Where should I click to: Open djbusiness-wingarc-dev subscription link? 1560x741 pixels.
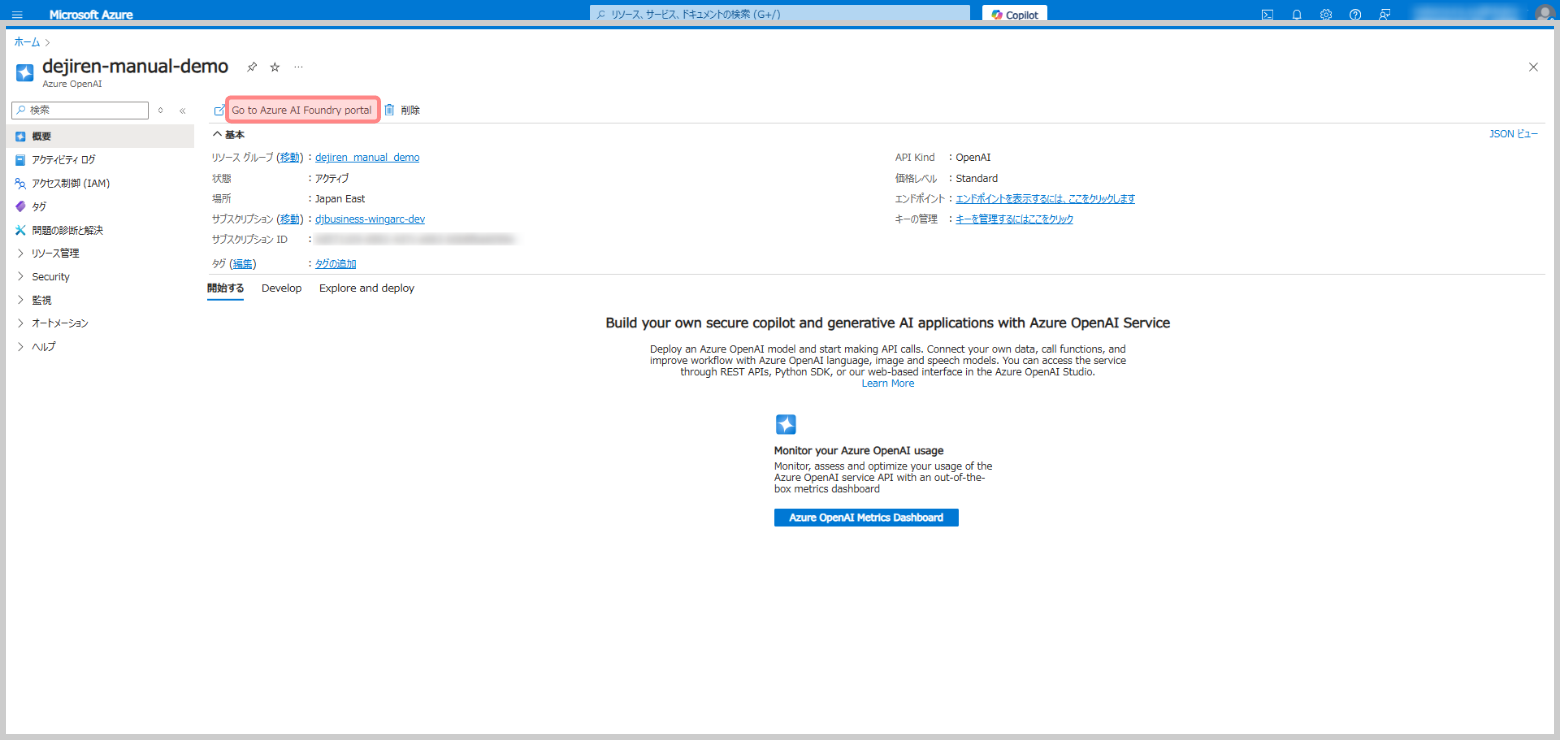(x=370, y=219)
